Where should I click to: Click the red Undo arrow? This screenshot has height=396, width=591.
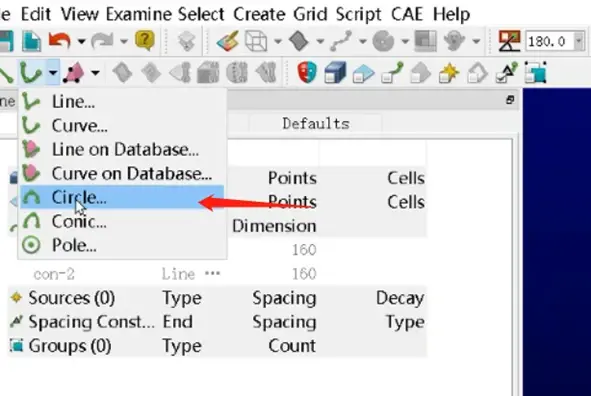click(60, 41)
